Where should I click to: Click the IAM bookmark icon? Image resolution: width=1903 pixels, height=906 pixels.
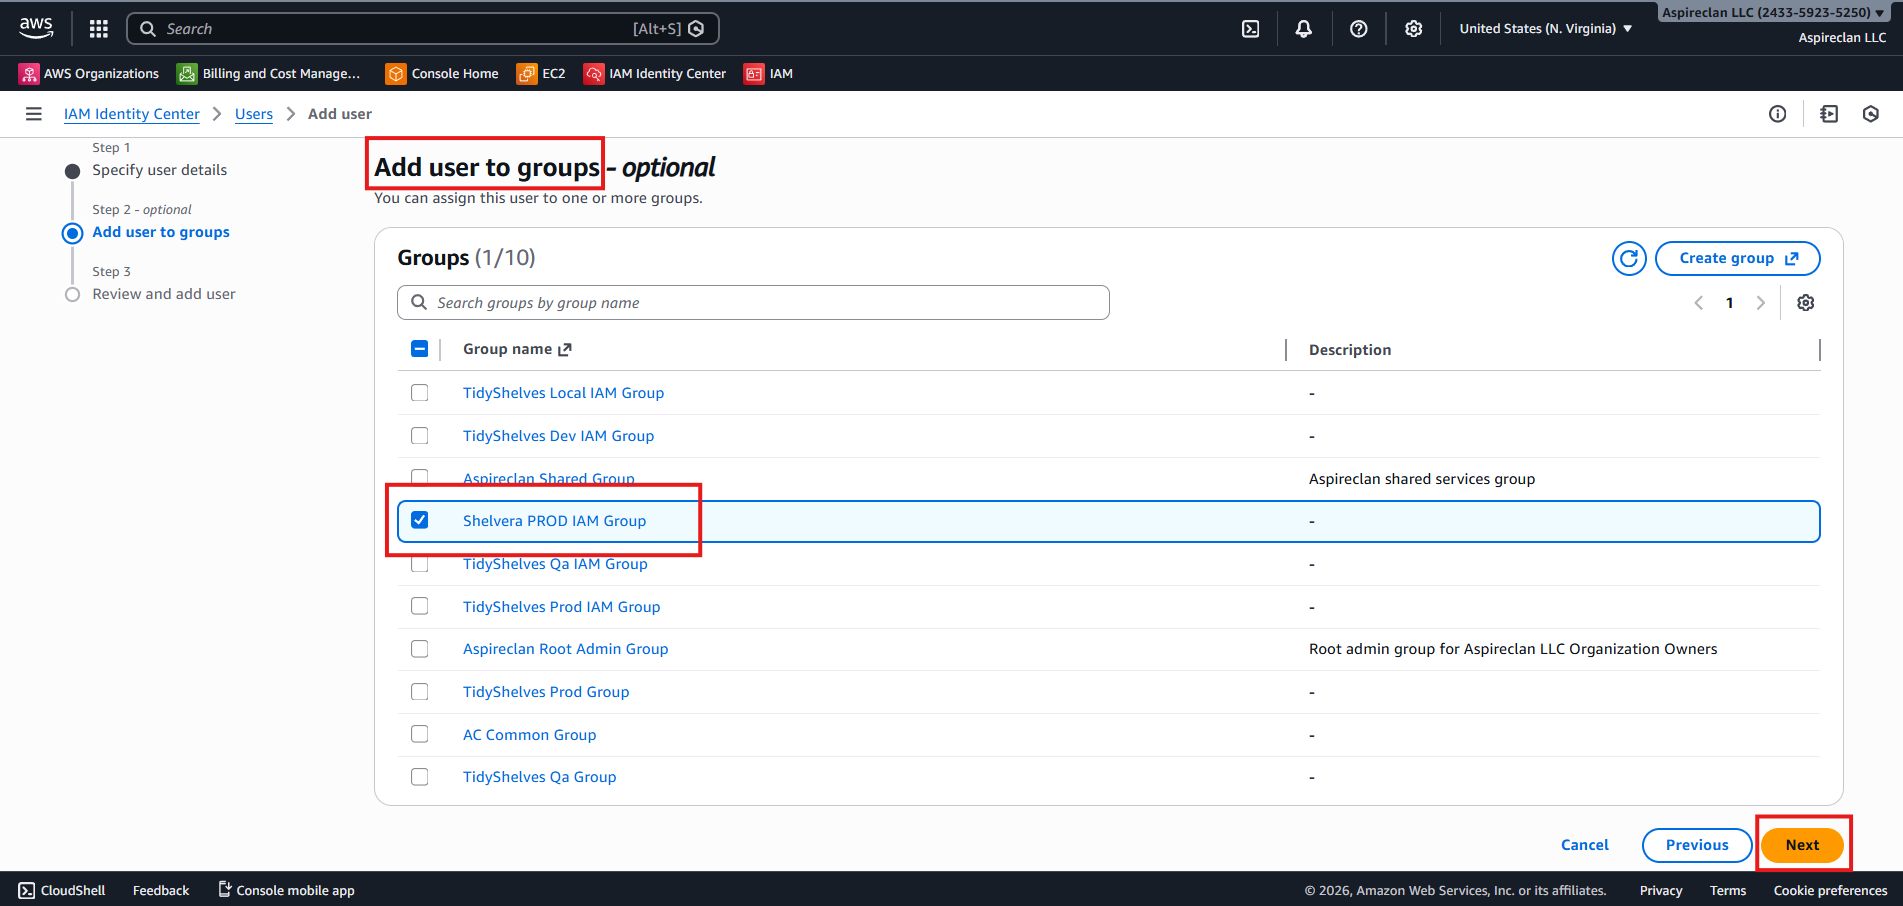(754, 74)
